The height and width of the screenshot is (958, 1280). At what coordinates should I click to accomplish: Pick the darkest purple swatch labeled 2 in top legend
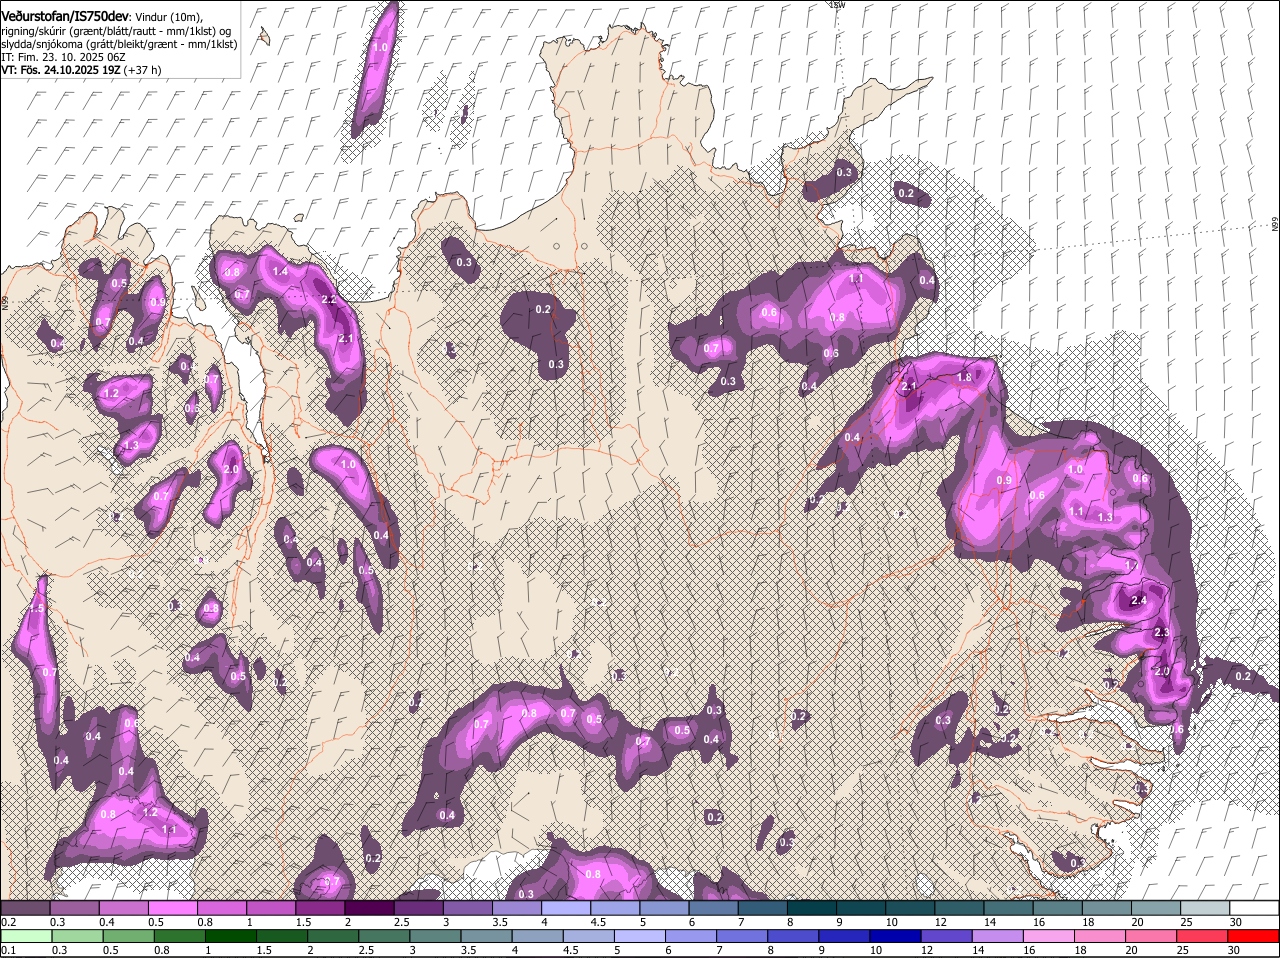[369, 908]
